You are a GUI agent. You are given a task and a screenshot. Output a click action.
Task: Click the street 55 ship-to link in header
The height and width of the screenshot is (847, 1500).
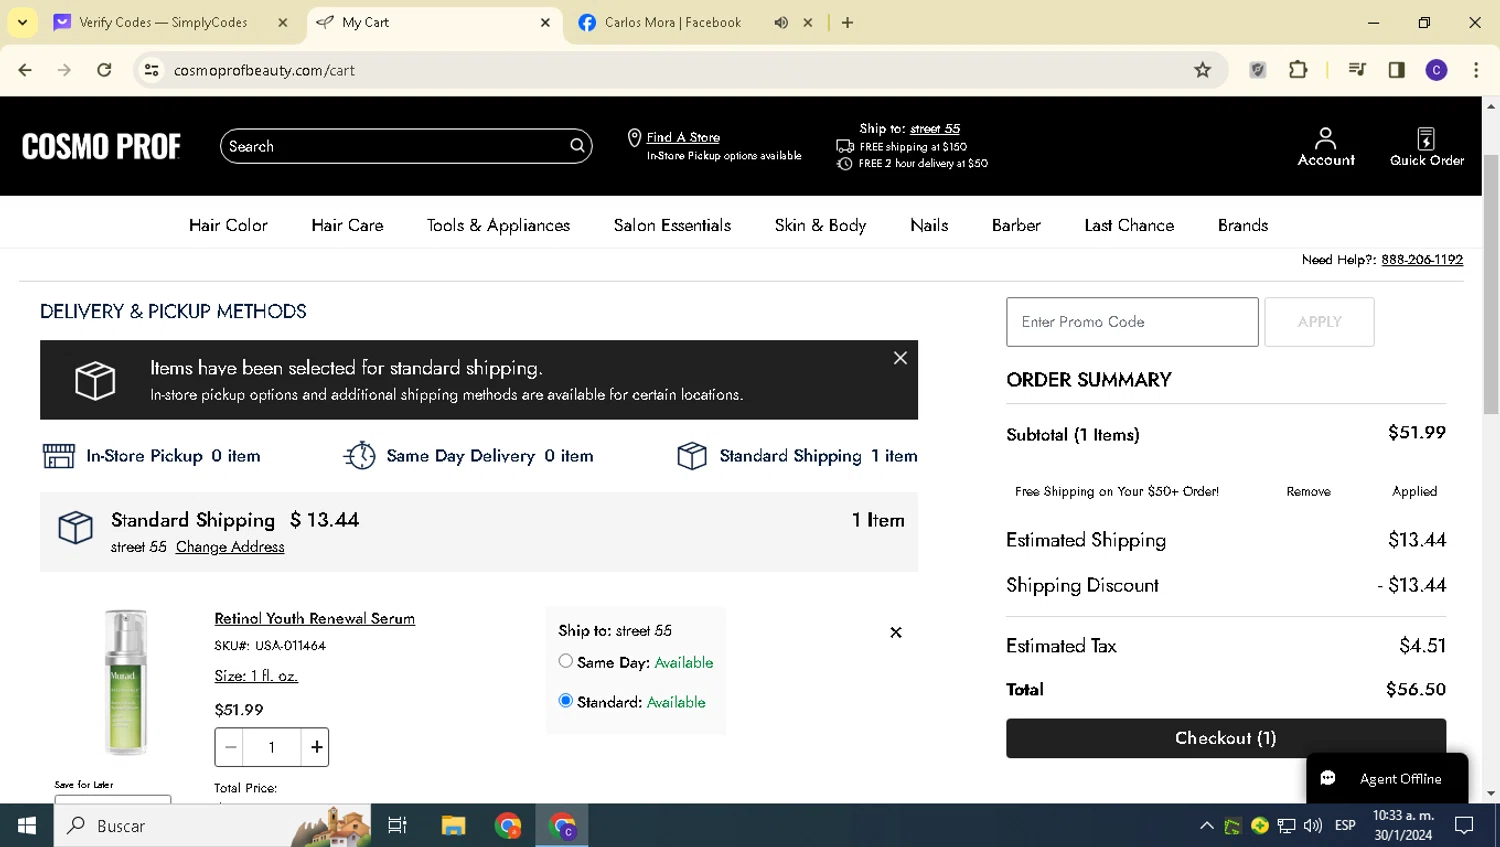coord(934,129)
